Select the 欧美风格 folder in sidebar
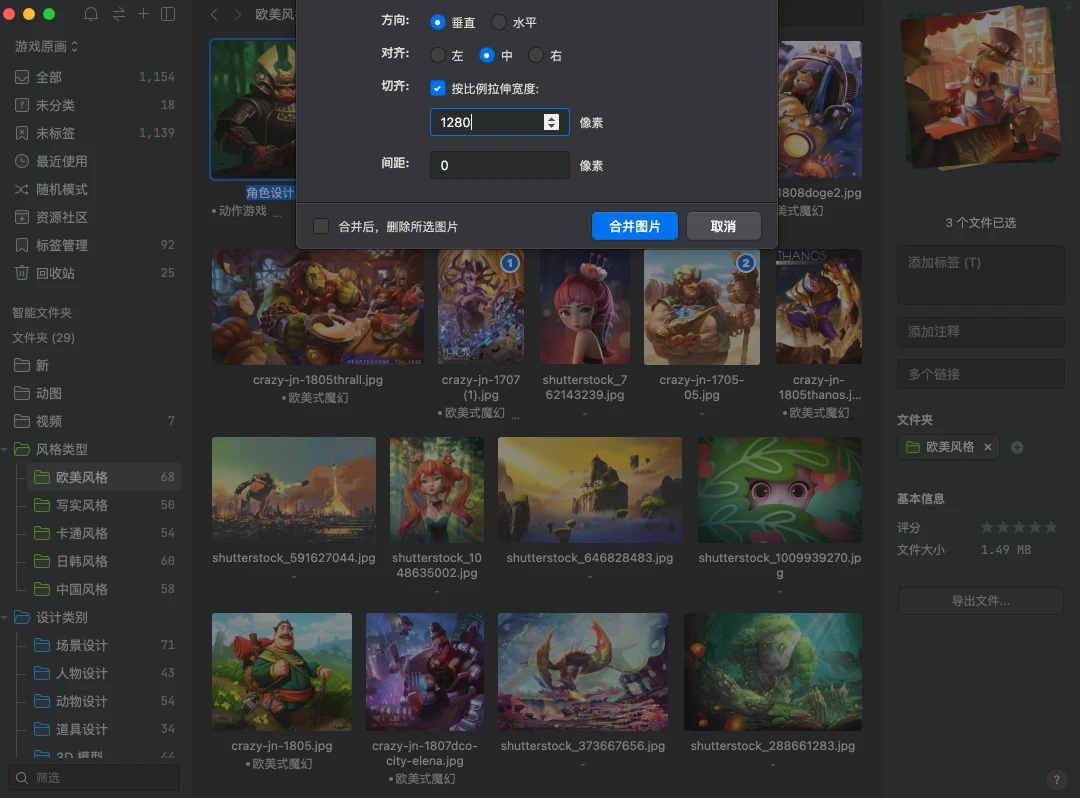Screen dimensions: 1080x798 [x=103, y=477]
